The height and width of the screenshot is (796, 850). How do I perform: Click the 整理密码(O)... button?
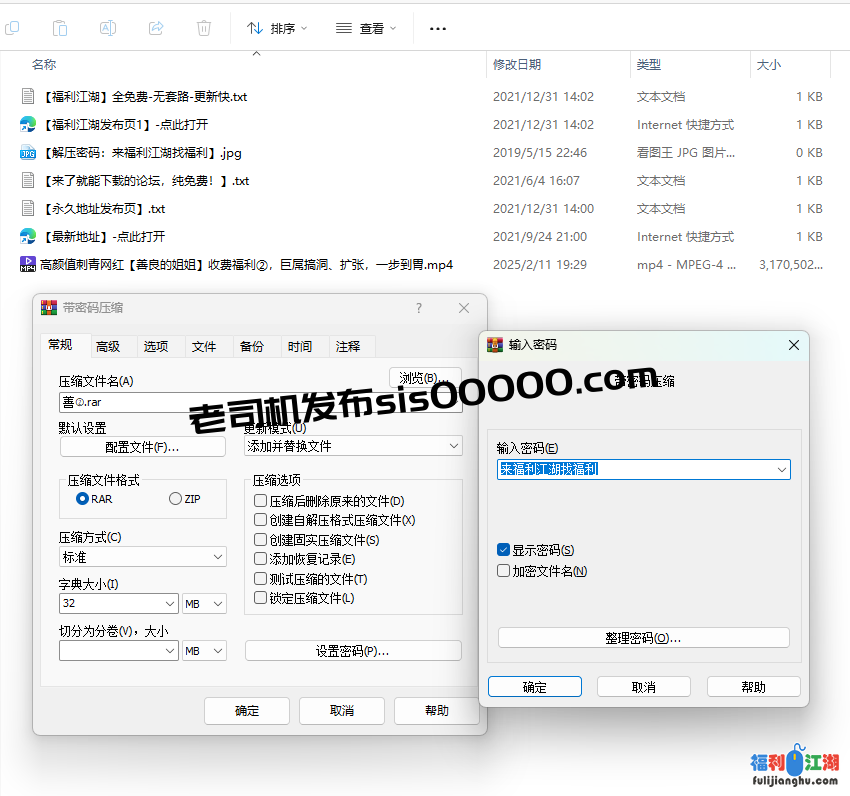[x=643, y=638]
